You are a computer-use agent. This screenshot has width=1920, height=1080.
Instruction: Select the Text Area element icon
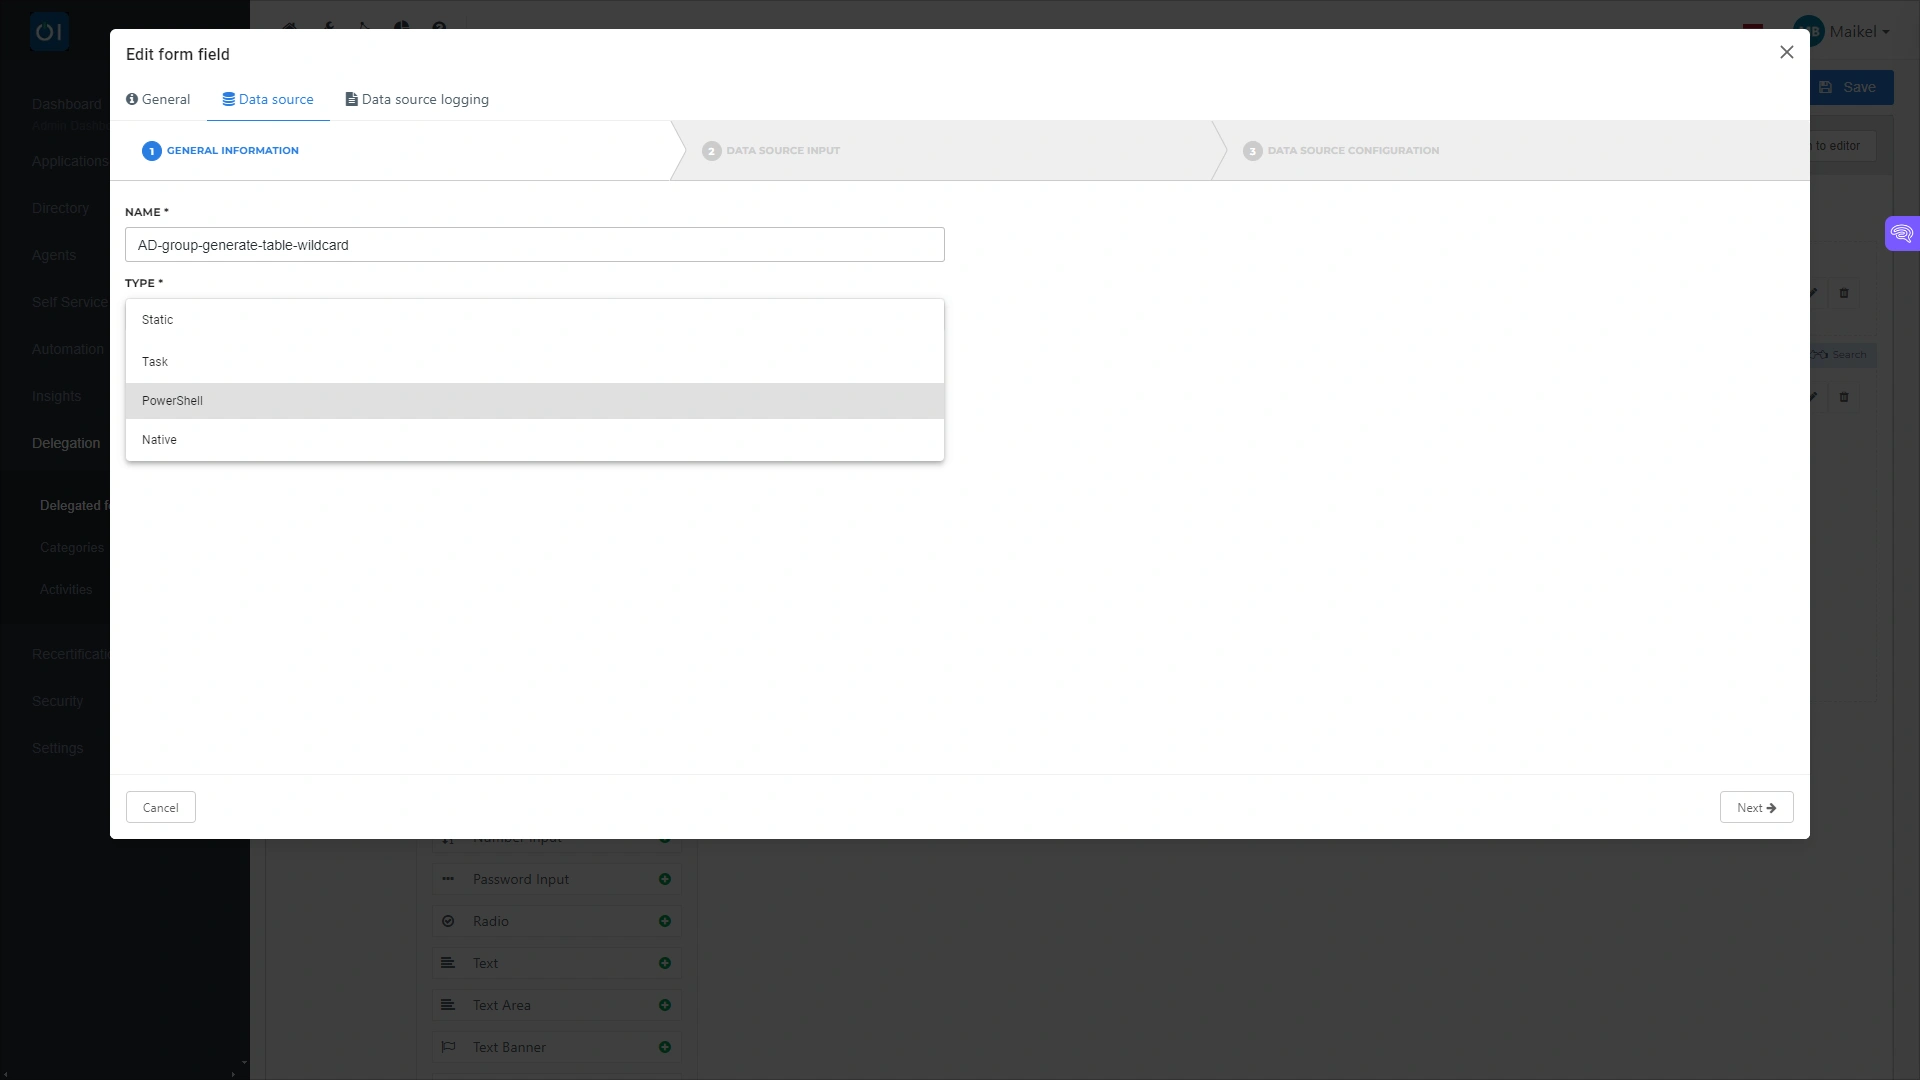(448, 1005)
